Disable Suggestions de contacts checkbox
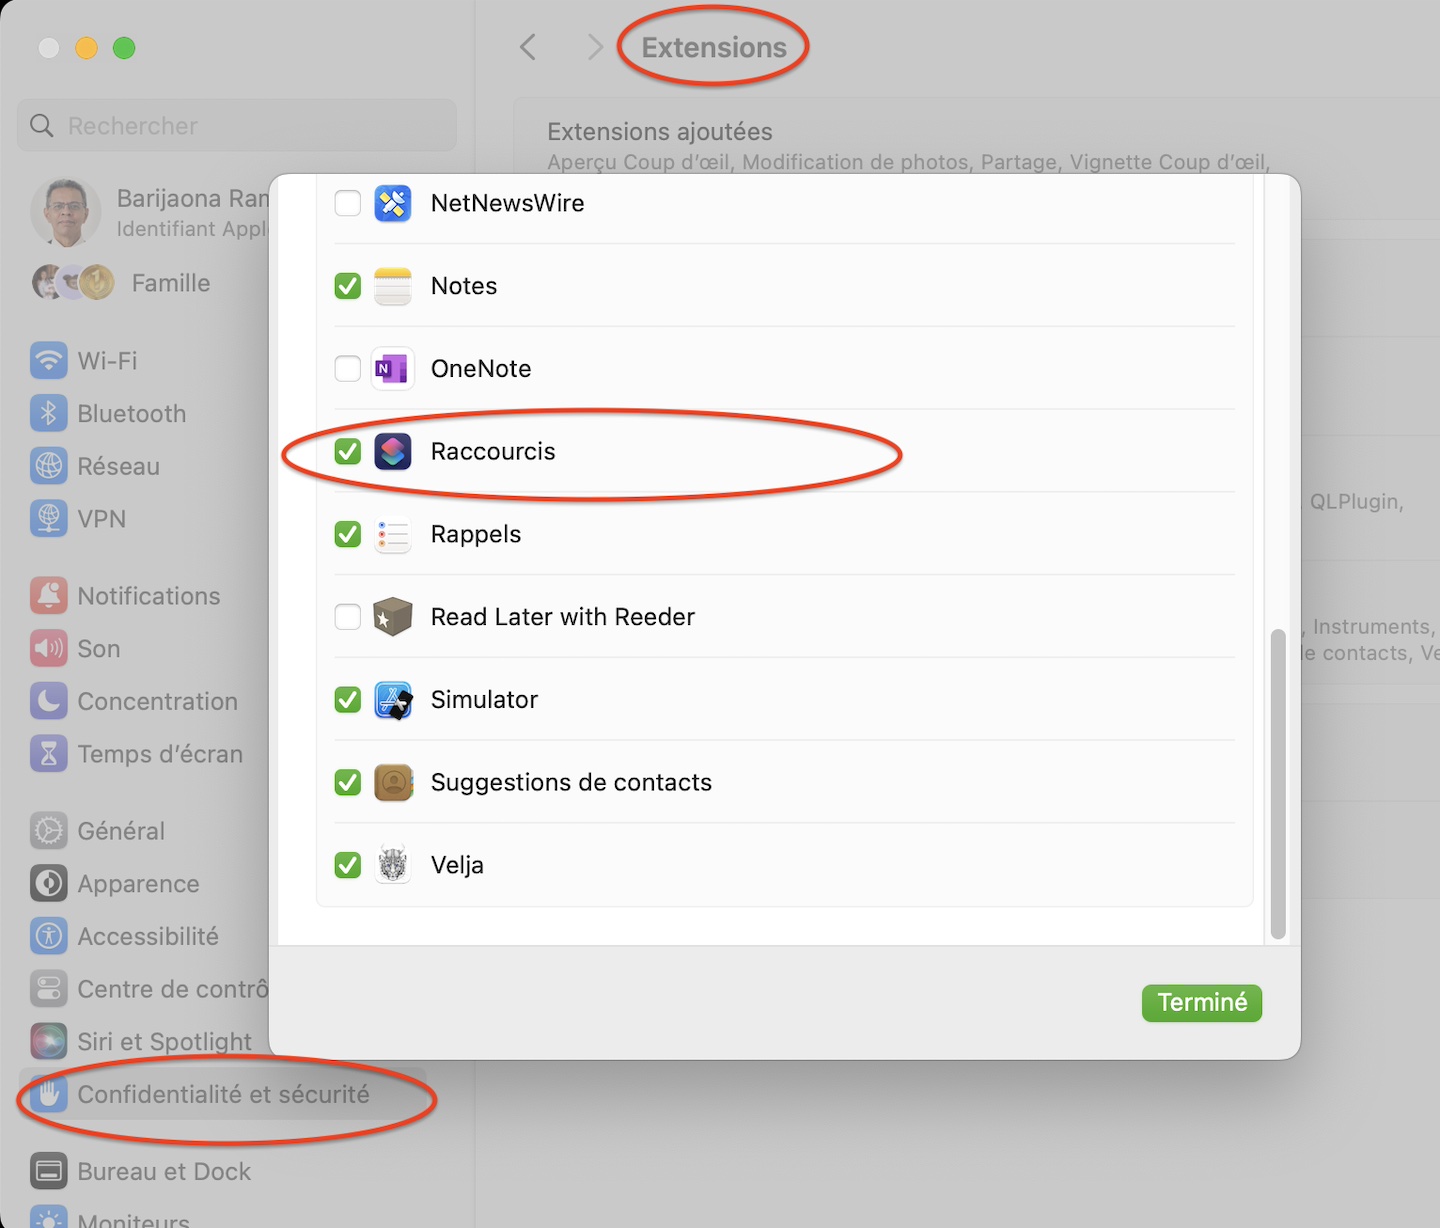Image resolution: width=1440 pixels, height=1228 pixels. click(x=348, y=783)
